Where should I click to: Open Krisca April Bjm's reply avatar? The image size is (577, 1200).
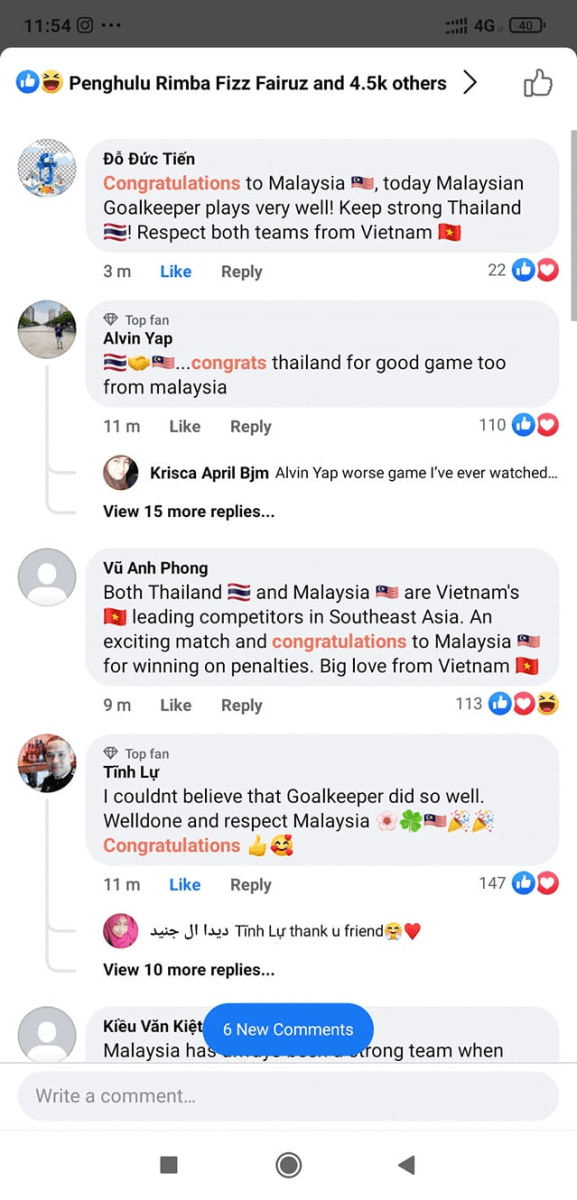point(121,472)
